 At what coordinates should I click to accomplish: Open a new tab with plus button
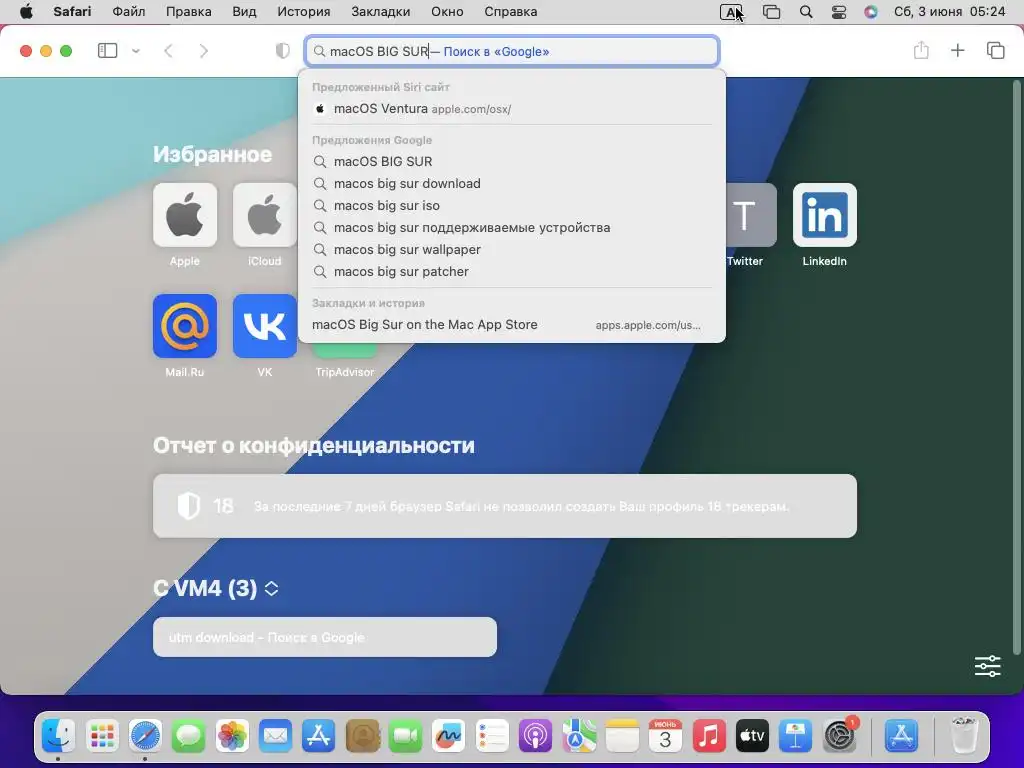pyautogui.click(x=957, y=50)
